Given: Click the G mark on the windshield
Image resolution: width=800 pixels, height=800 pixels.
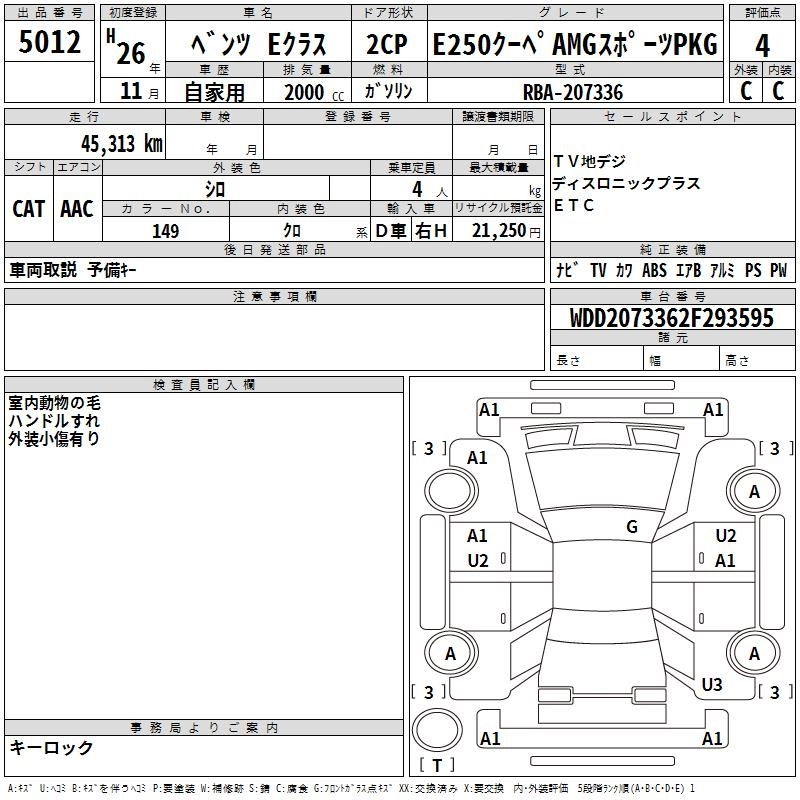Looking at the screenshot, I should pyautogui.click(x=631, y=527).
